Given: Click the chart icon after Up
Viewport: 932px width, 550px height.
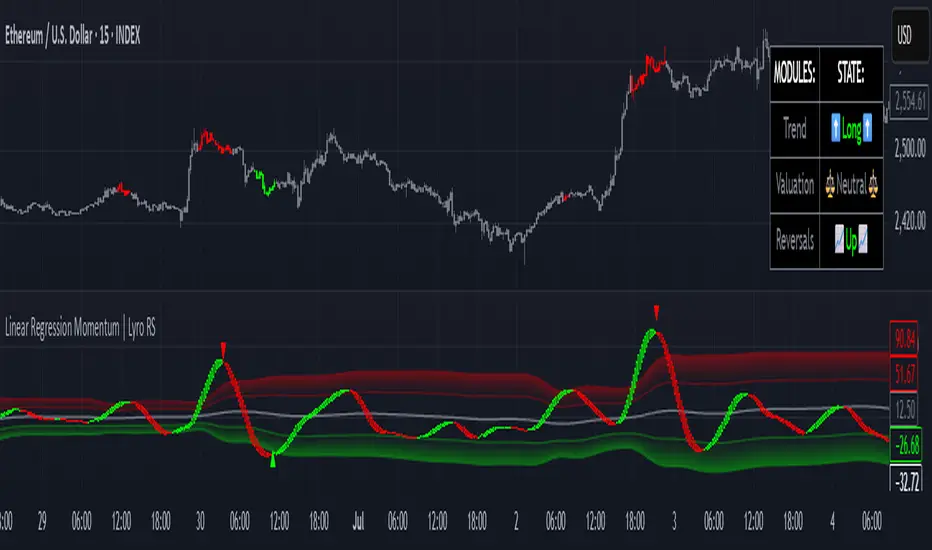Looking at the screenshot, I should click(x=862, y=240).
